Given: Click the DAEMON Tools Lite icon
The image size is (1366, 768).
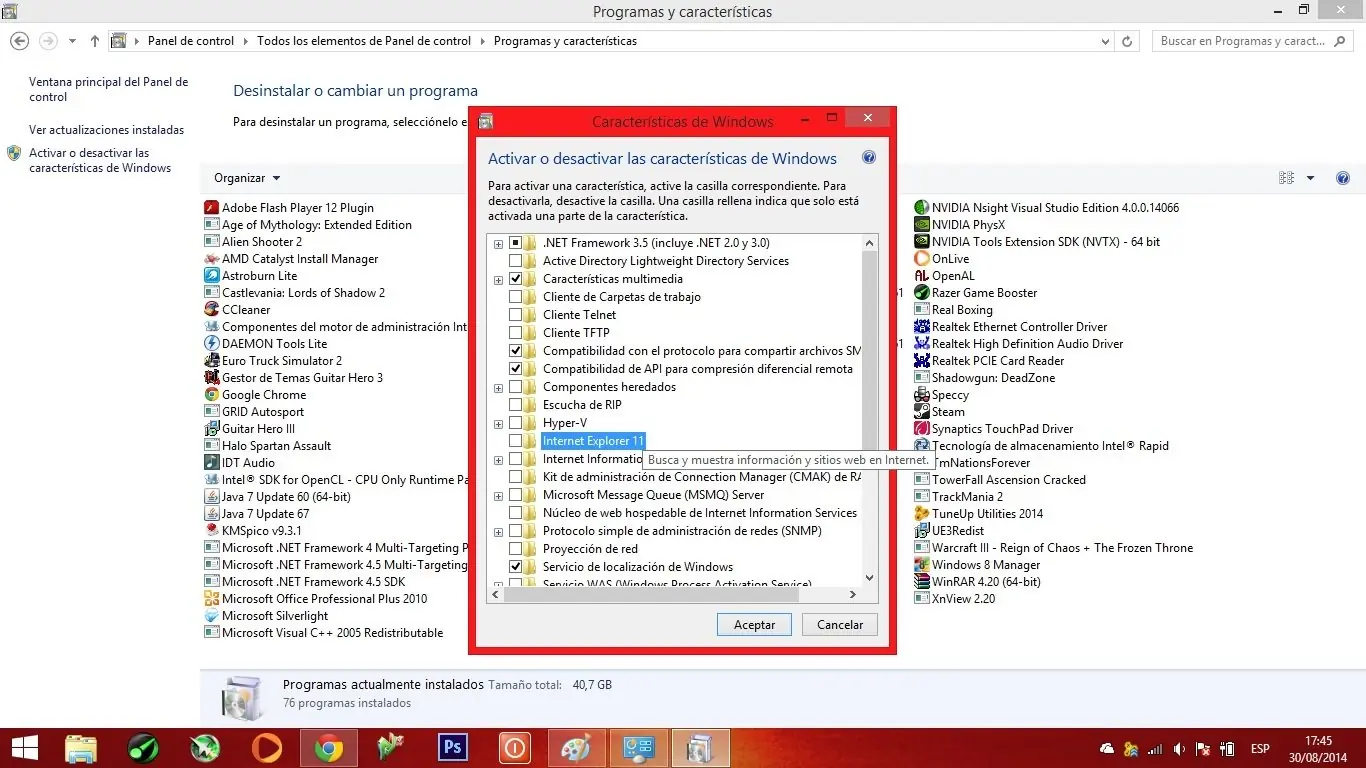Looking at the screenshot, I should [x=212, y=344].
